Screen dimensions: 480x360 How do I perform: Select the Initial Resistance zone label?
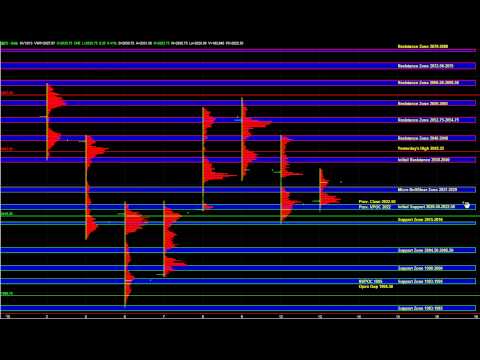[x=424, y=160]
